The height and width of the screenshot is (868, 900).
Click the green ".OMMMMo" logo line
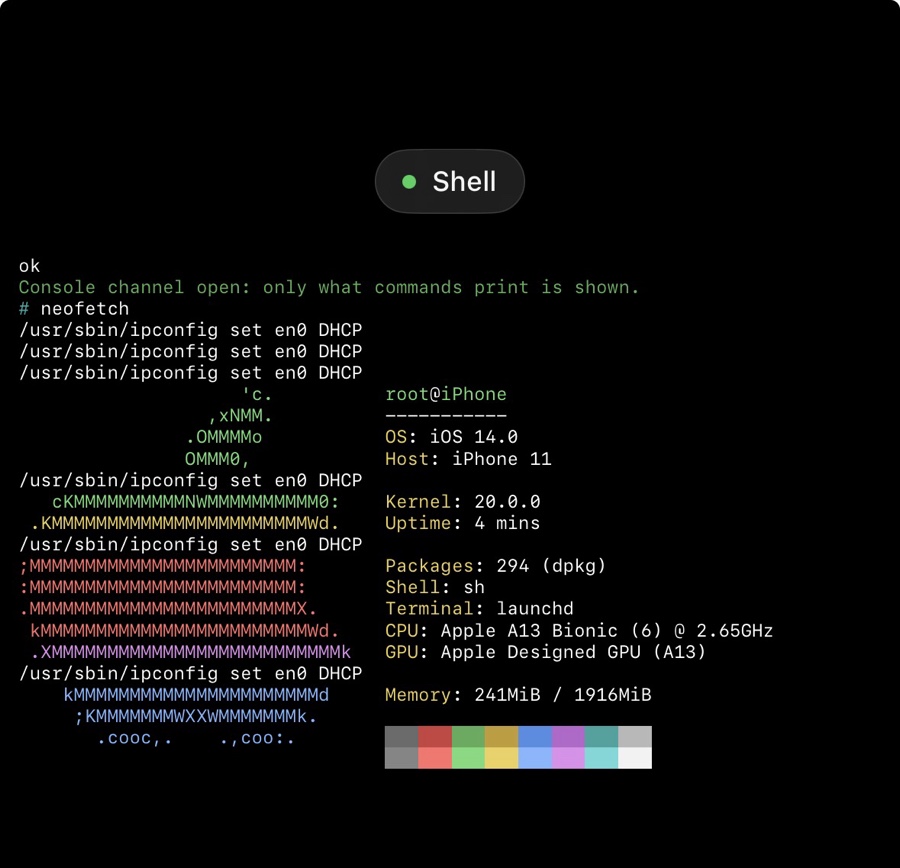224,437
